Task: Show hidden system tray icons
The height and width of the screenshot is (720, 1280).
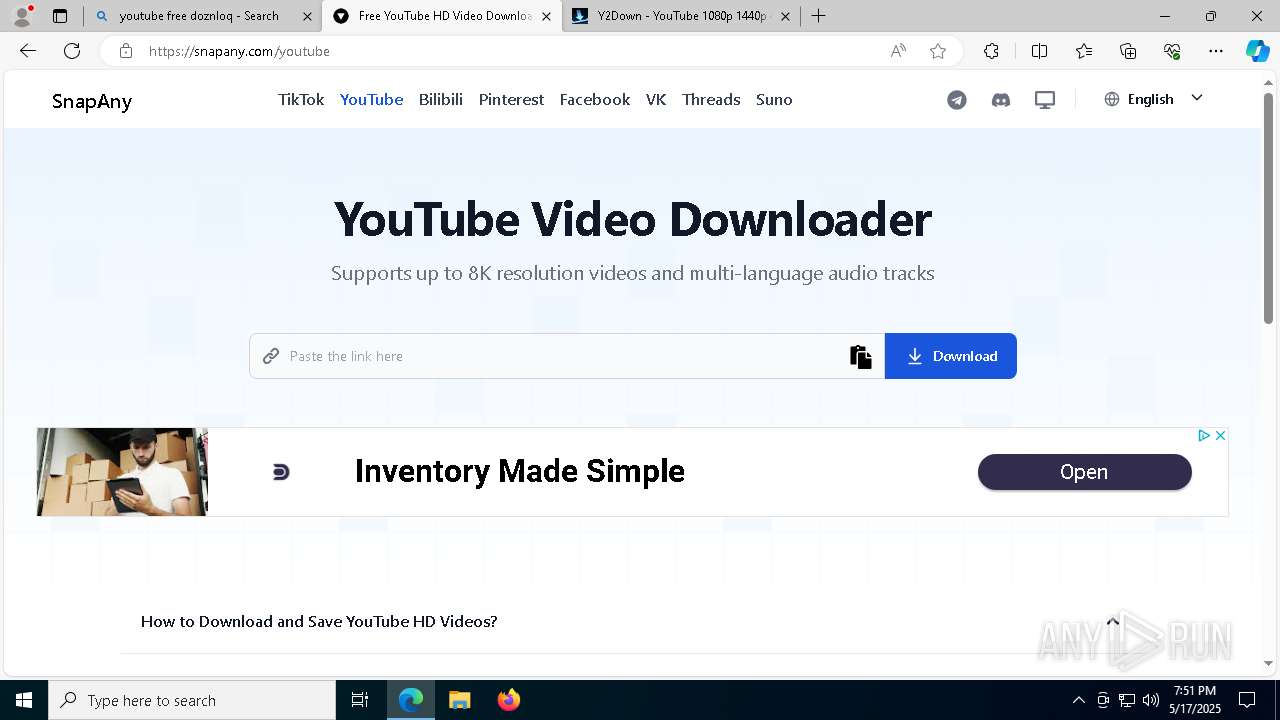Action: (x=1078, y=700)
